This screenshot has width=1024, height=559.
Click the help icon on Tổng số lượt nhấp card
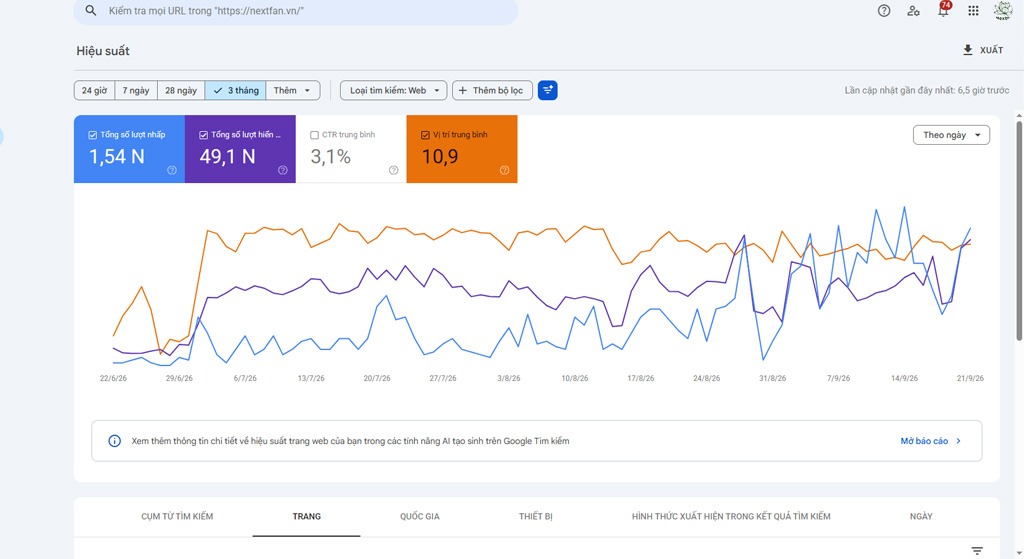[172, 170]
